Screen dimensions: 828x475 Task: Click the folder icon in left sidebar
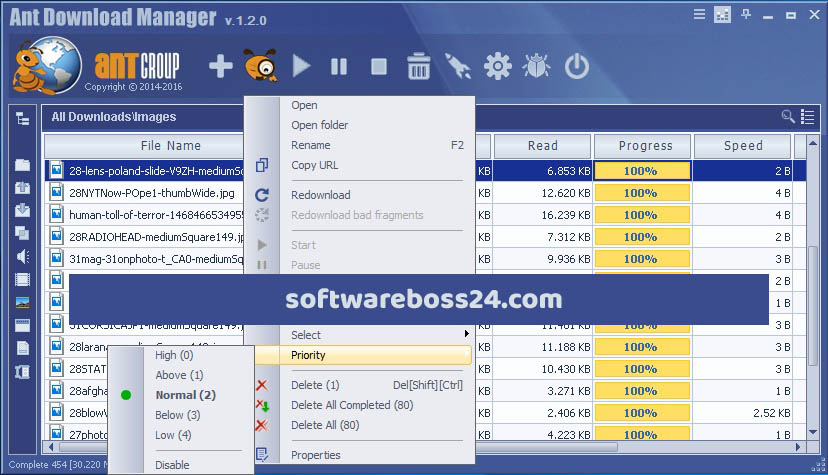tap(22, 165)
